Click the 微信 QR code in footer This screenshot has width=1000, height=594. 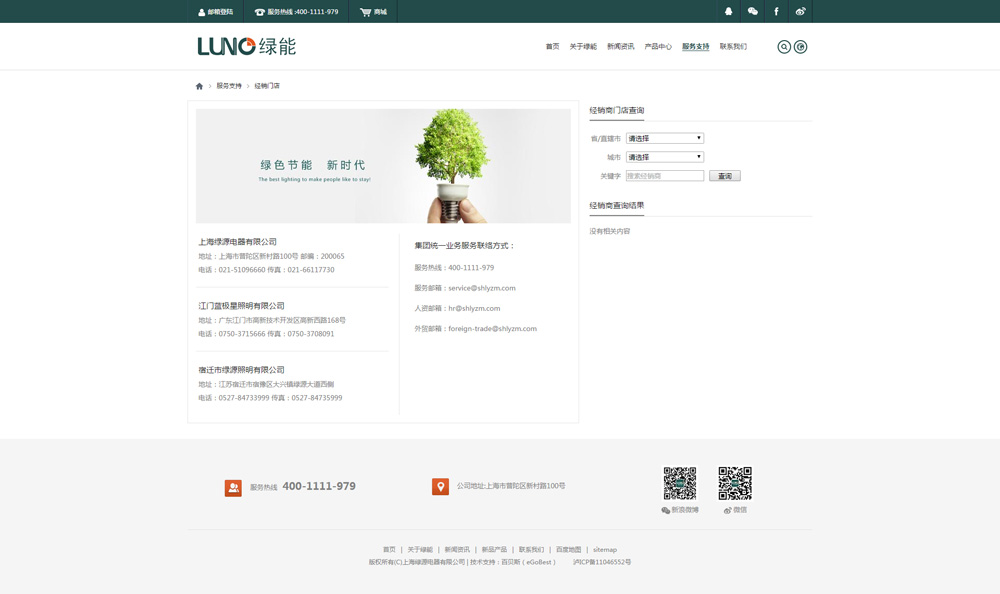point(737,481)
